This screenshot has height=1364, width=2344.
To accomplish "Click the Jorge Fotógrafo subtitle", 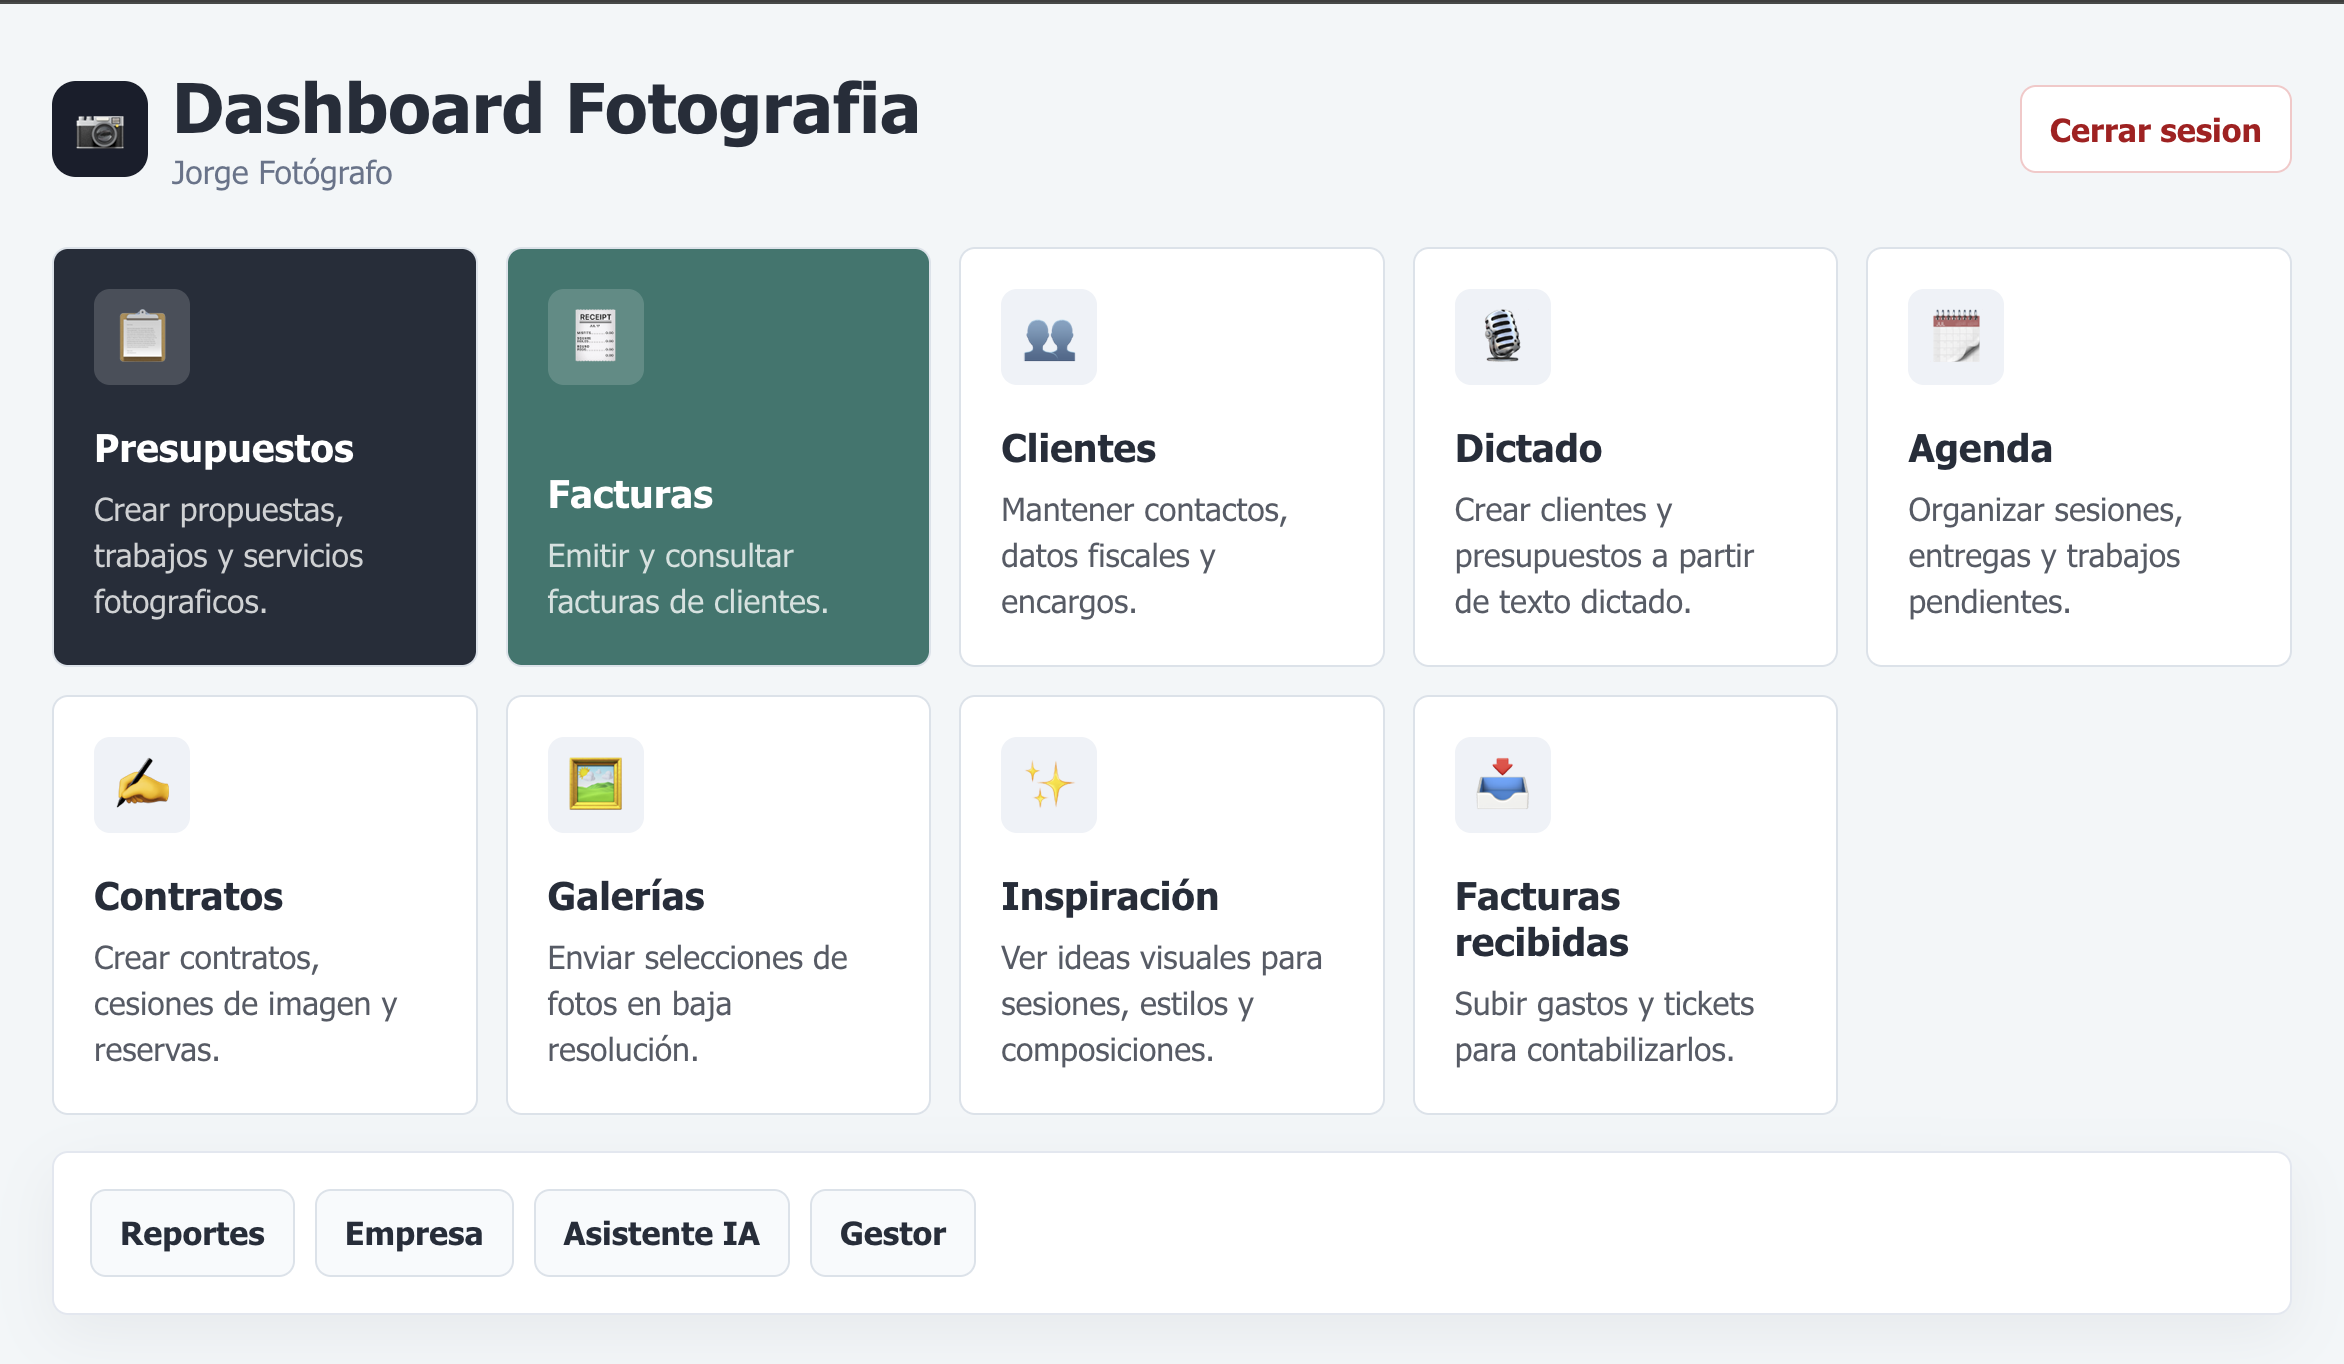I will tap(282, 172).
